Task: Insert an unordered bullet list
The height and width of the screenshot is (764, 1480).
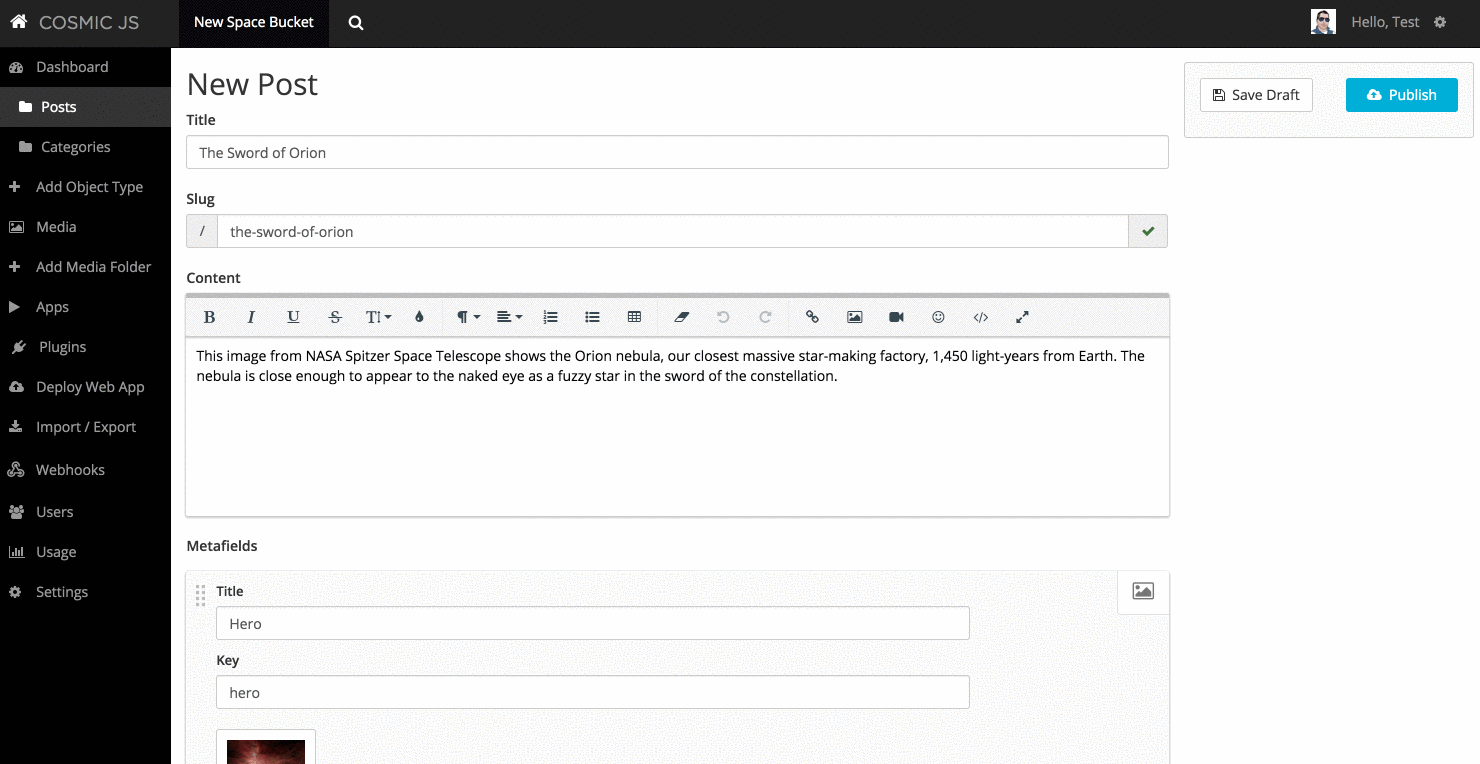Action: (592, 317)
